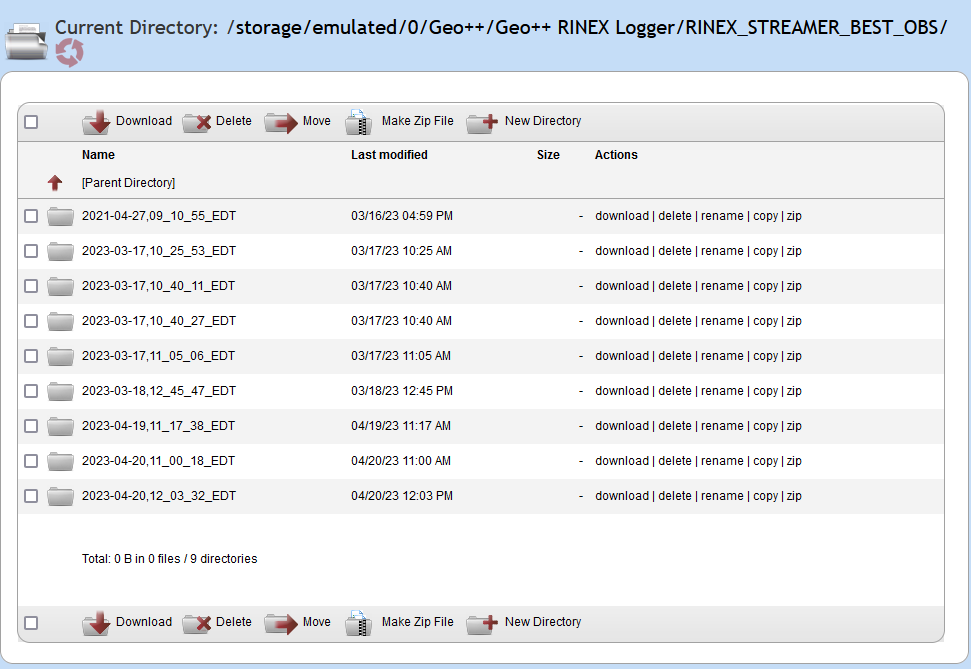Image resolution: width=971 pixels, height=669 pixels.
Task: Open the folder icon for 2023-03-17,10_25_53_EDT
Action: [60, 251]
